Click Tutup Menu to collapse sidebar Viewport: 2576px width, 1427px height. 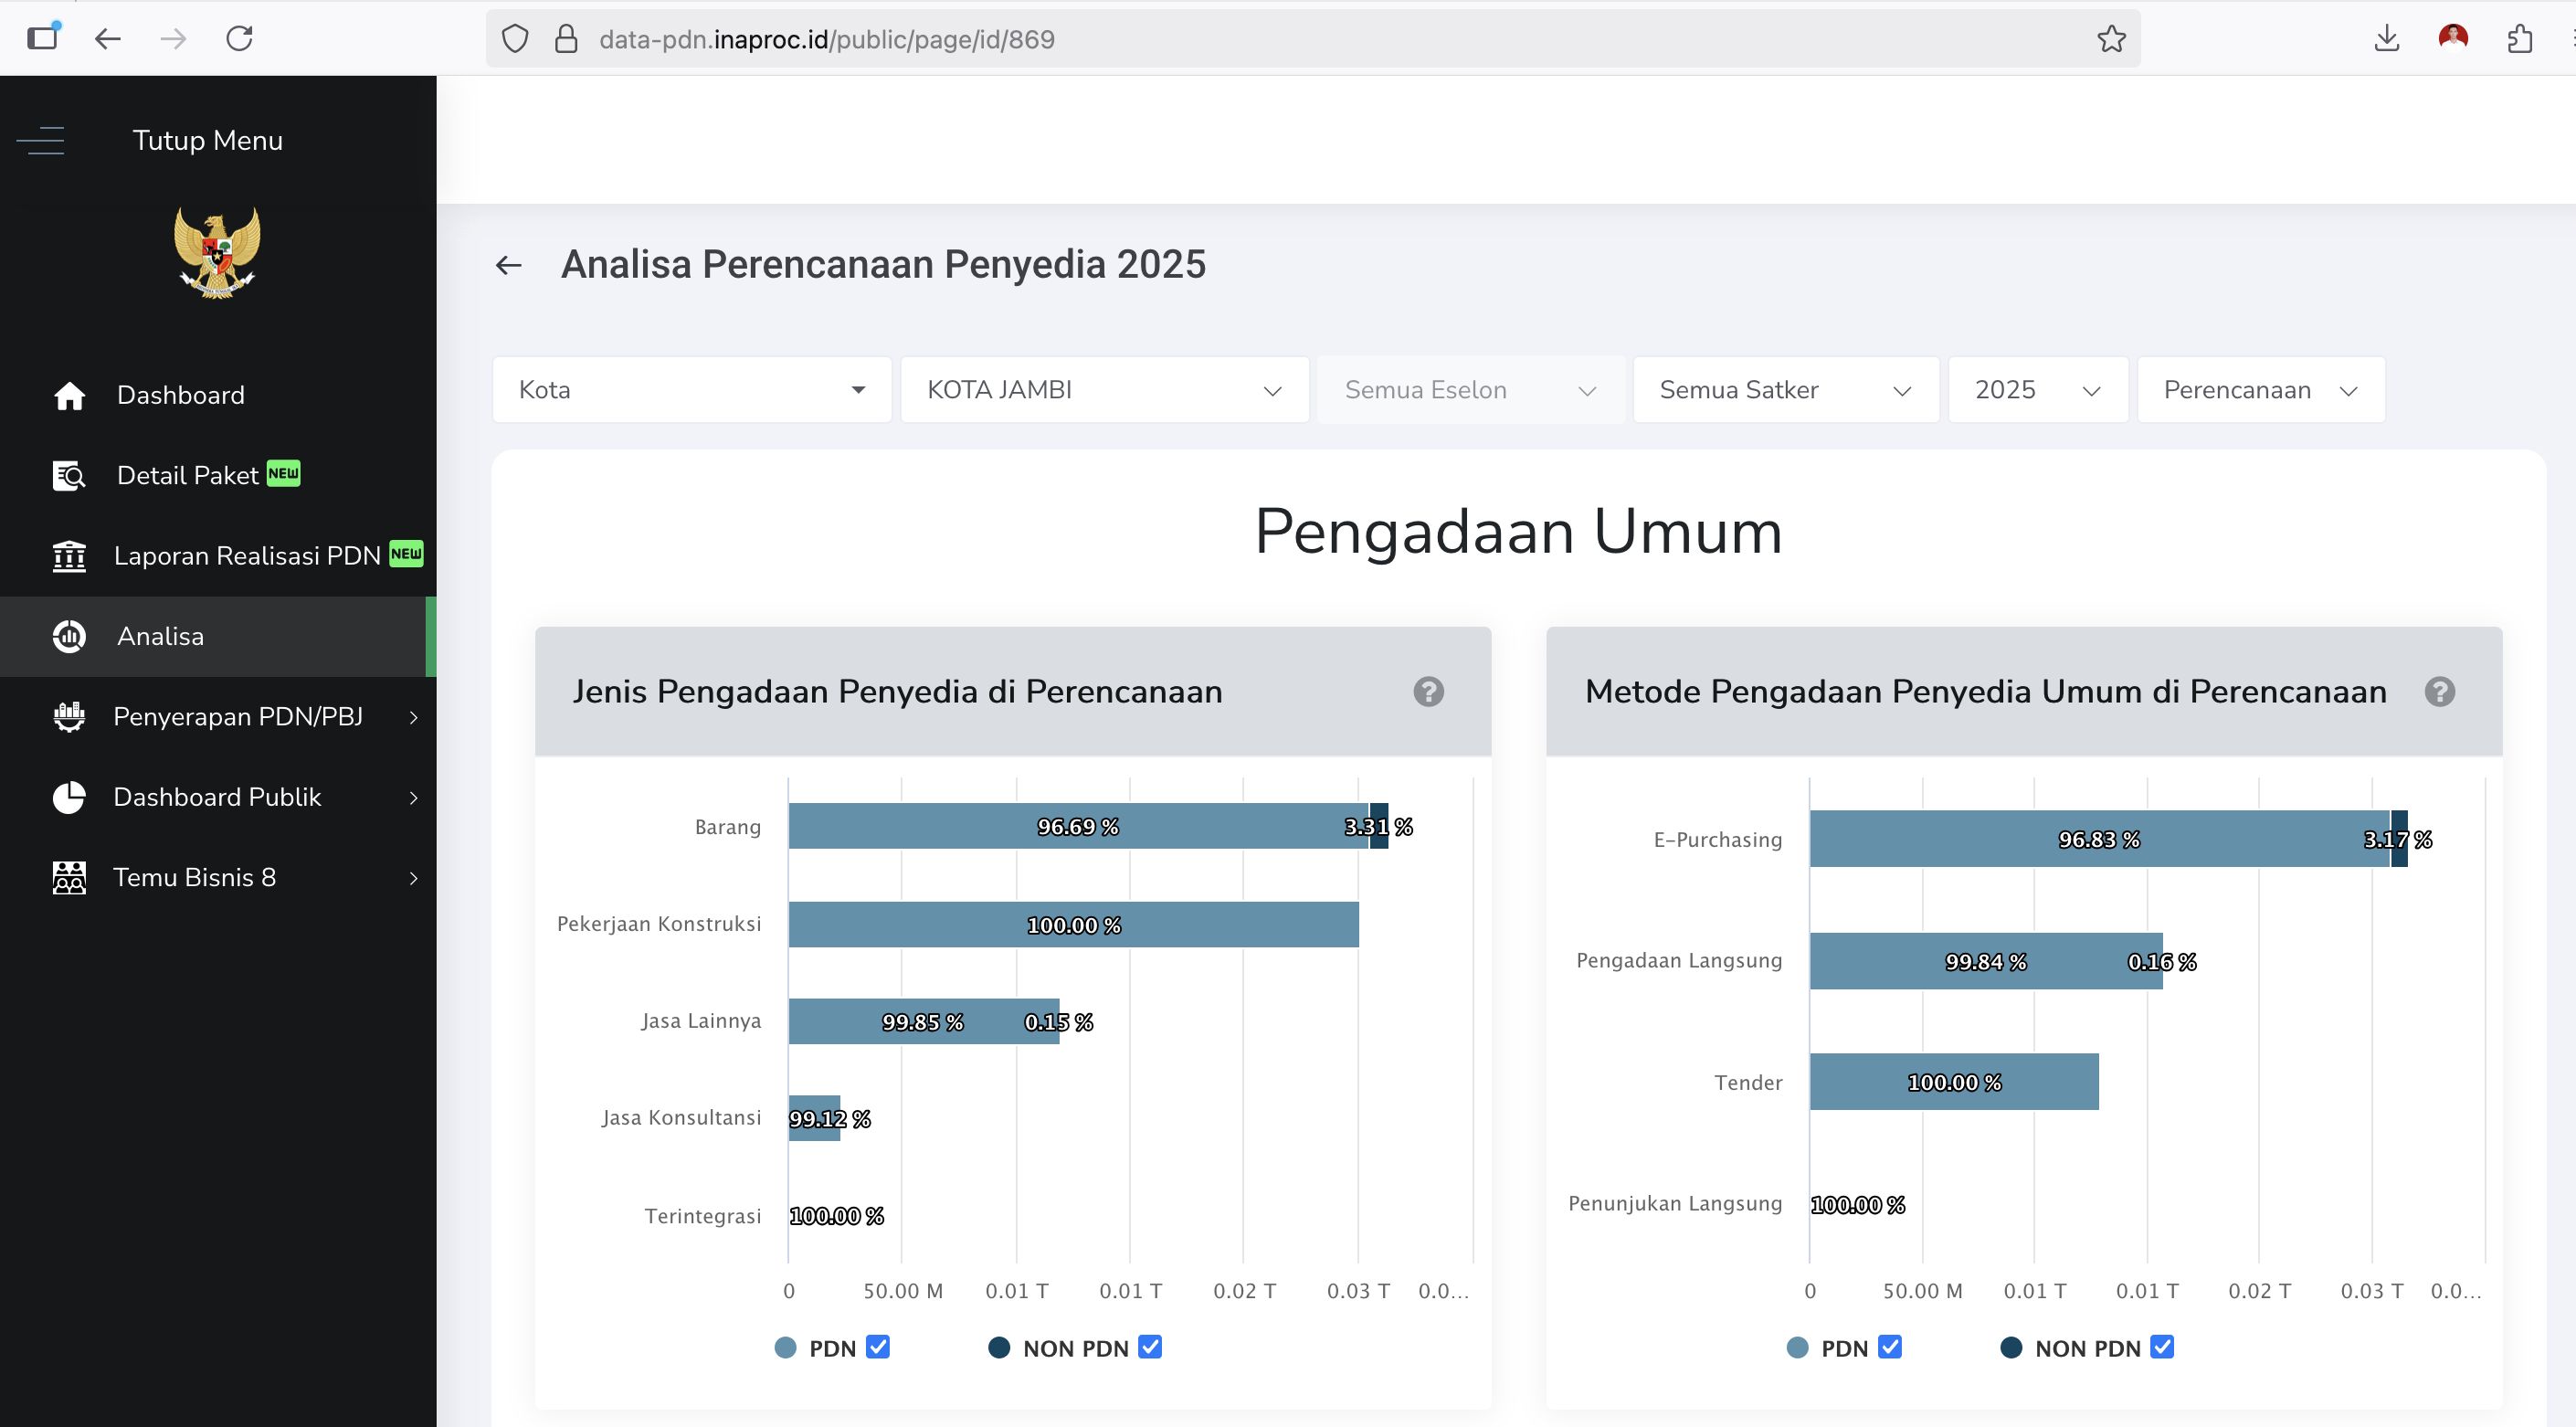(x=207, y=140)
